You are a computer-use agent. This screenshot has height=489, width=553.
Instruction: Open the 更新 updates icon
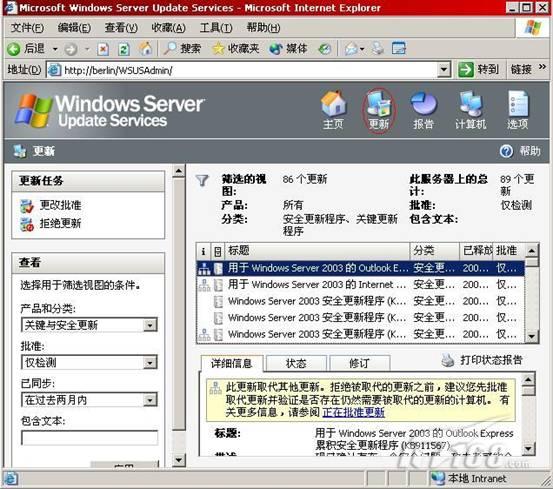click(x=379, y=110)
